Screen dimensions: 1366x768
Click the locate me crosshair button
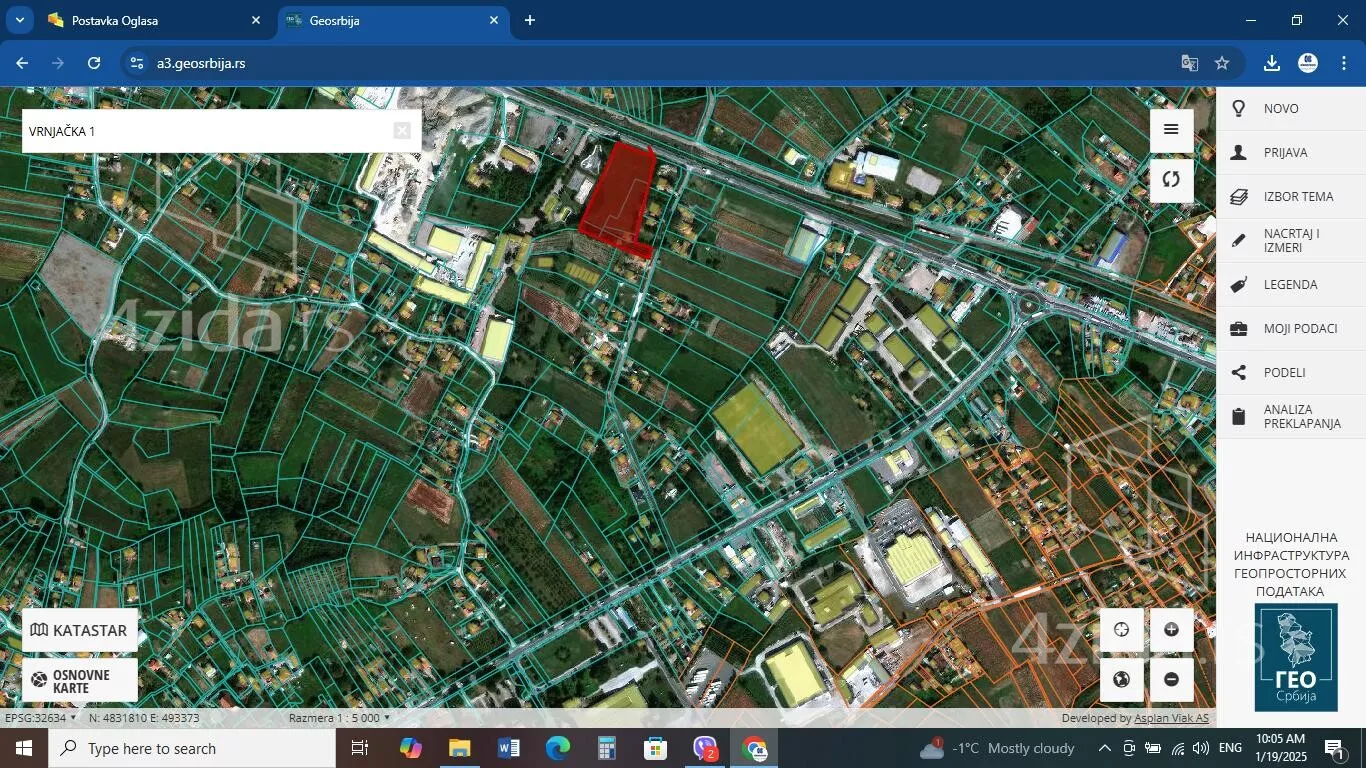pyautogui.click(x=1121, y=630)
